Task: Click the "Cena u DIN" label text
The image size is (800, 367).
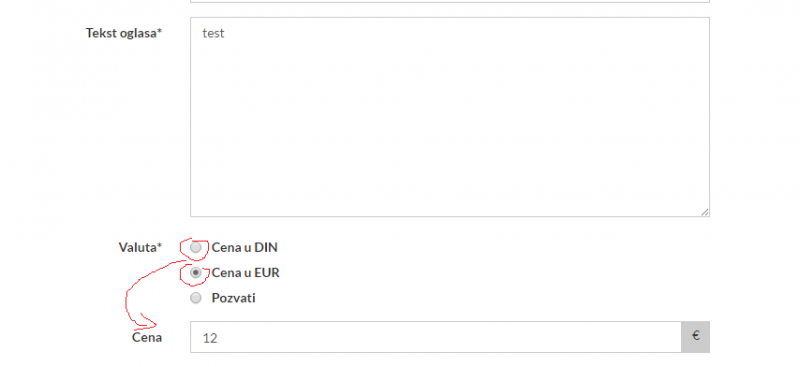Action: 244,248
